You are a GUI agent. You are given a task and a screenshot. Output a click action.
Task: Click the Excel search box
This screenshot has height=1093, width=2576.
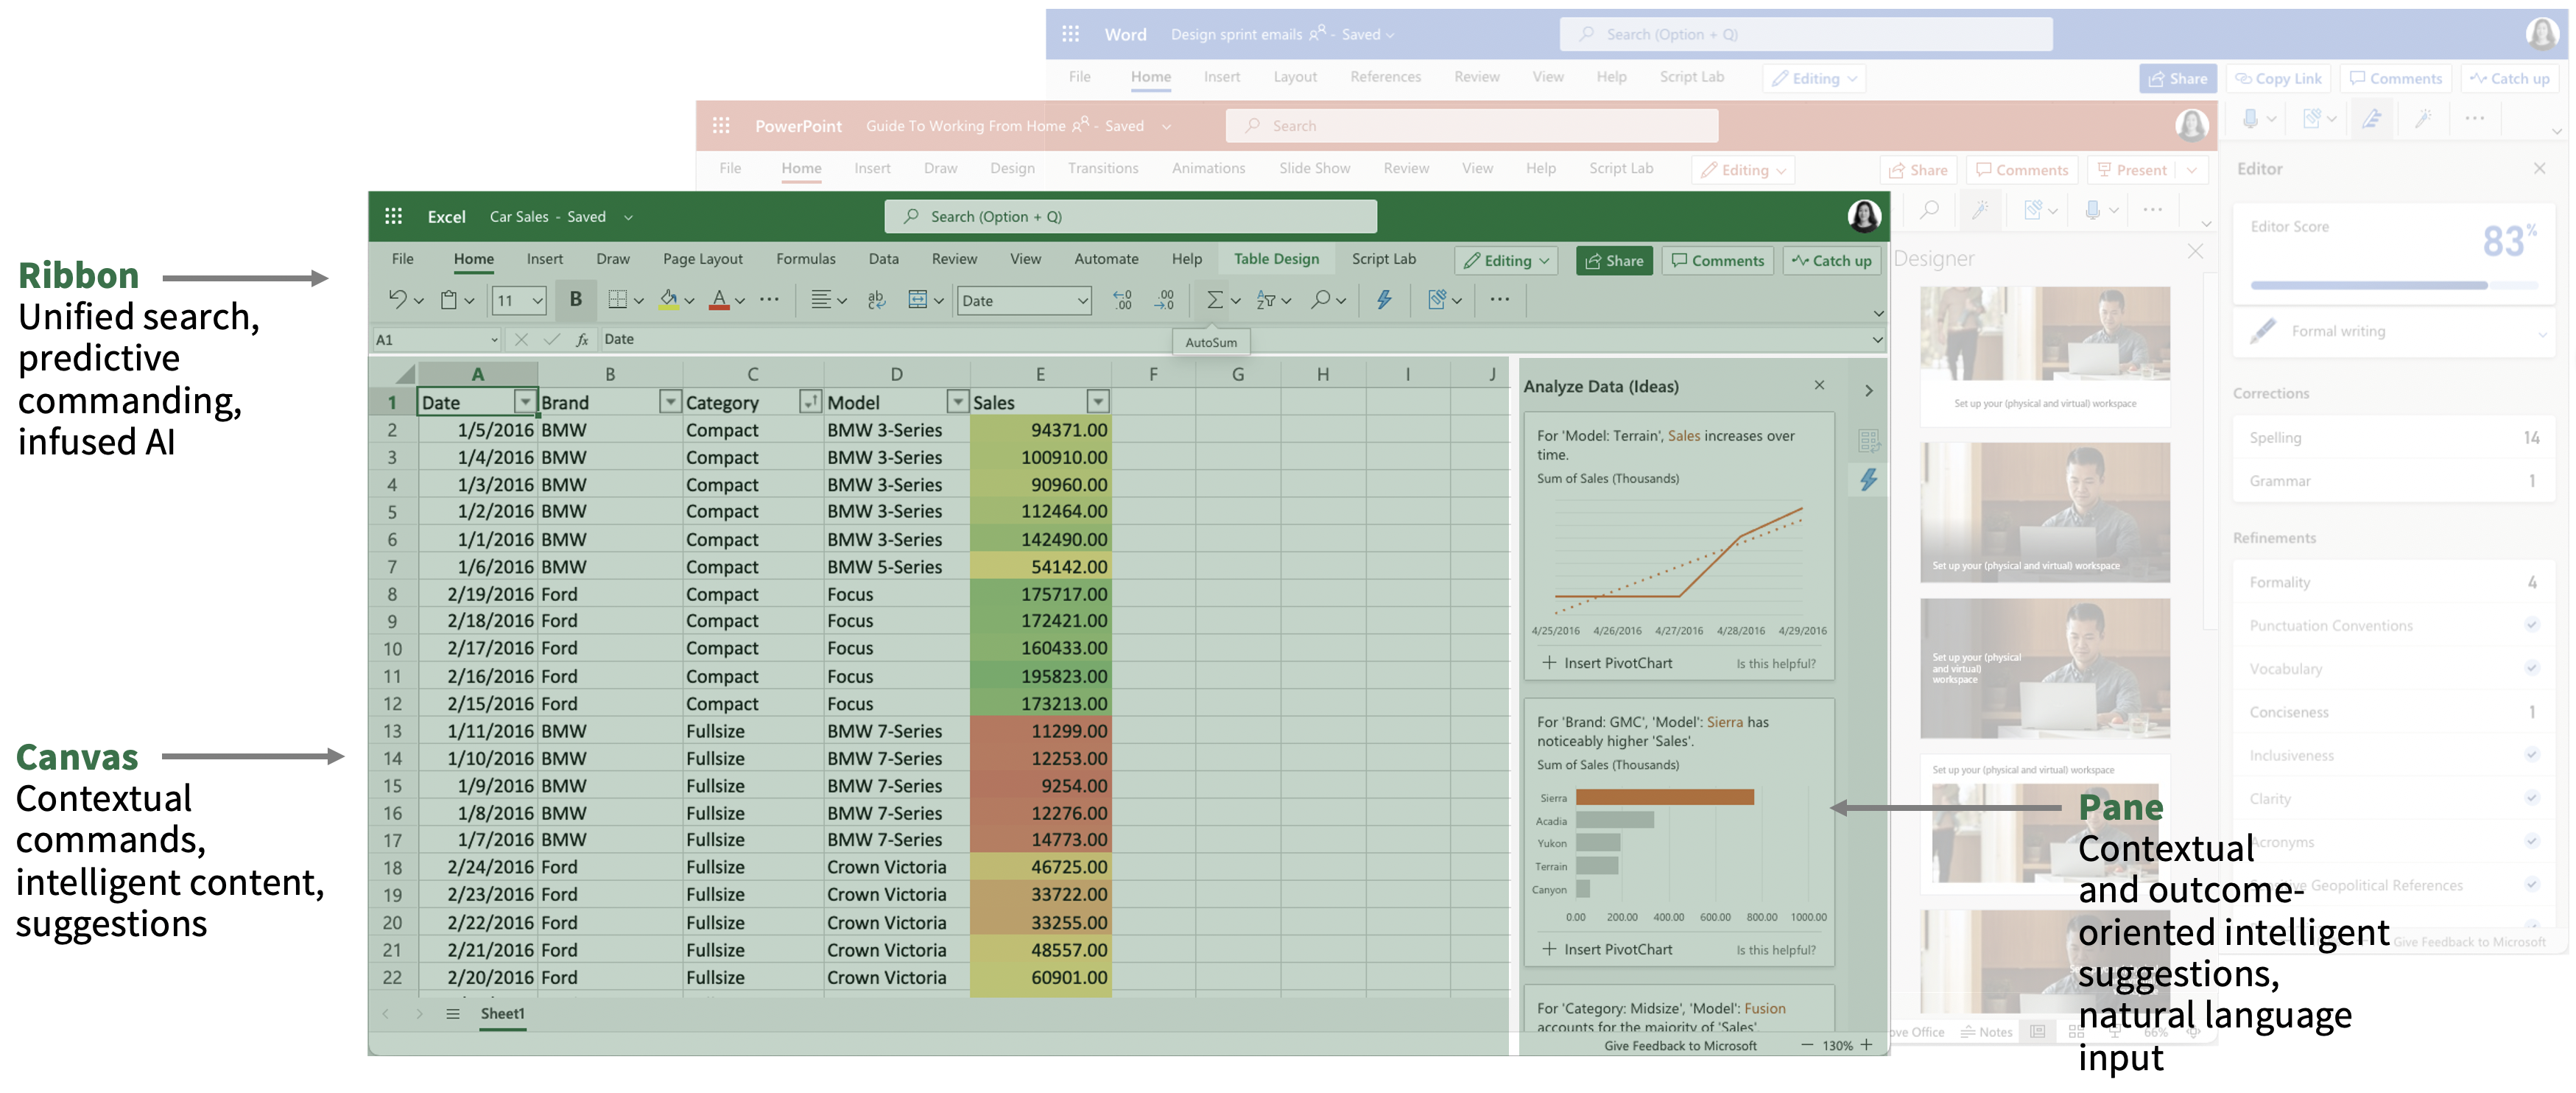[1130, 217]
